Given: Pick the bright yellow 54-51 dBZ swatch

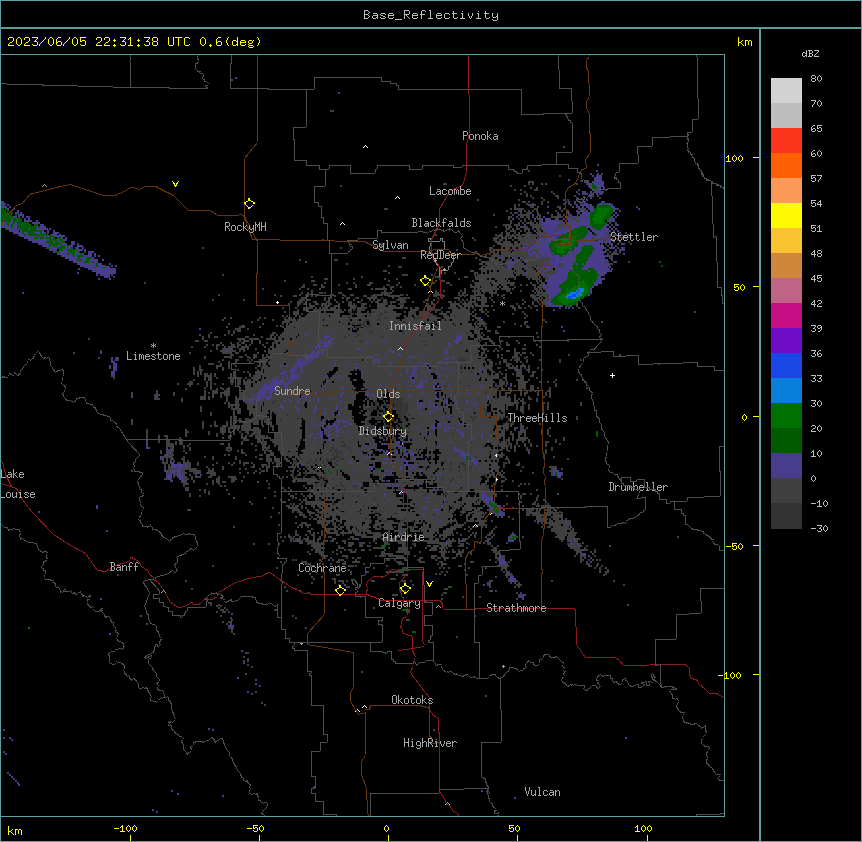Looking at the screenshot, I should click(x=786, y=215).
